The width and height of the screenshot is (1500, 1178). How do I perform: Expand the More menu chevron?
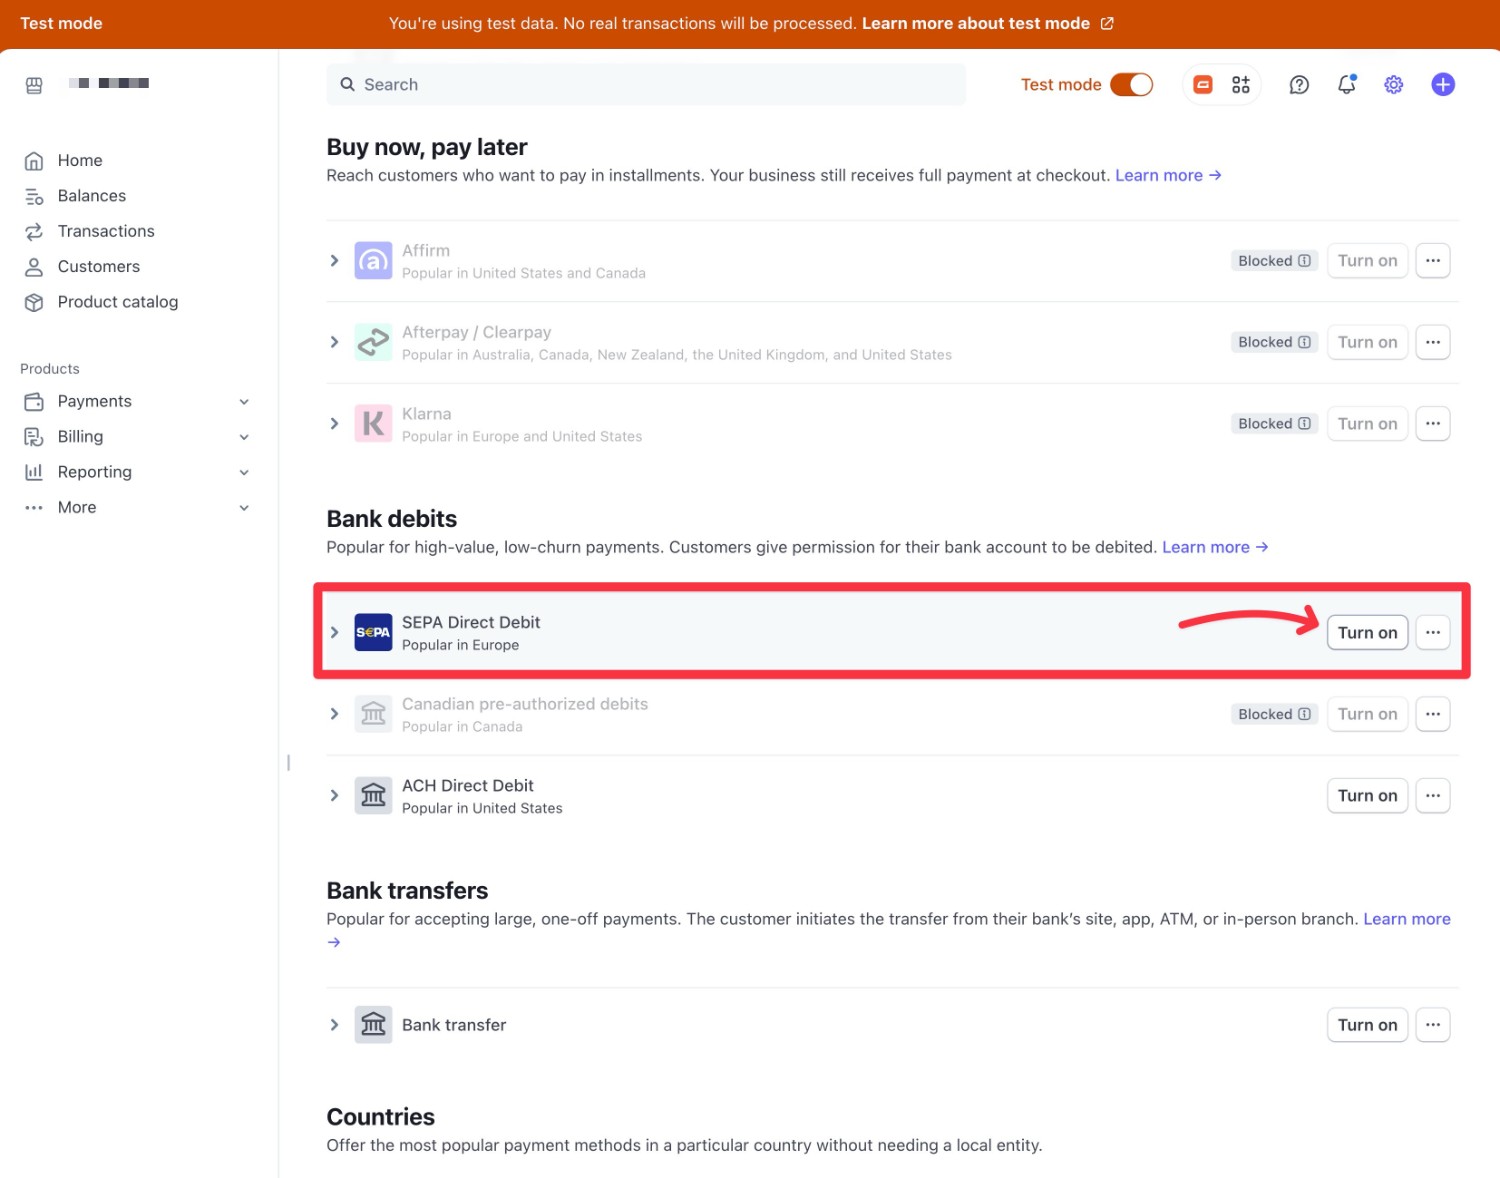click(x=244, y=508)
